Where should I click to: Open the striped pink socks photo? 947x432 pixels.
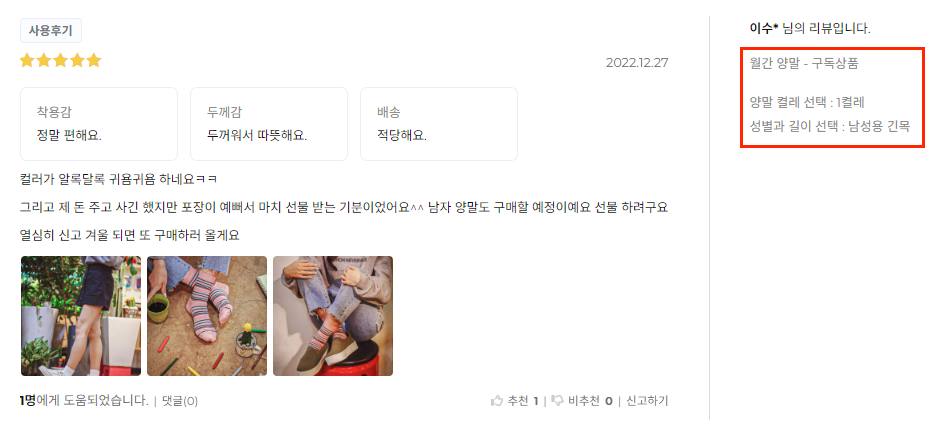point(207,316)
